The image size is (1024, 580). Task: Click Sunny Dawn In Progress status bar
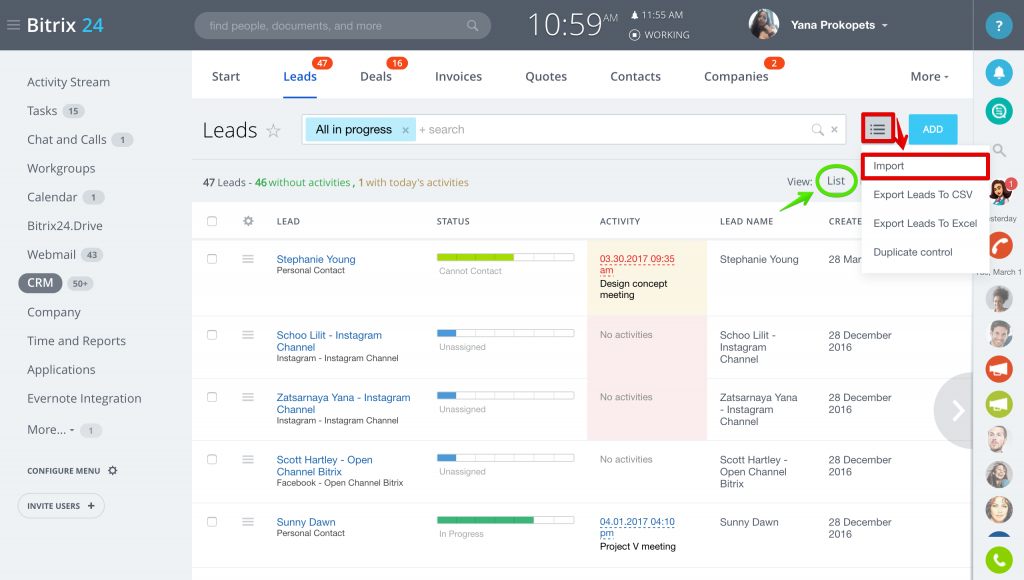point(505,520)
